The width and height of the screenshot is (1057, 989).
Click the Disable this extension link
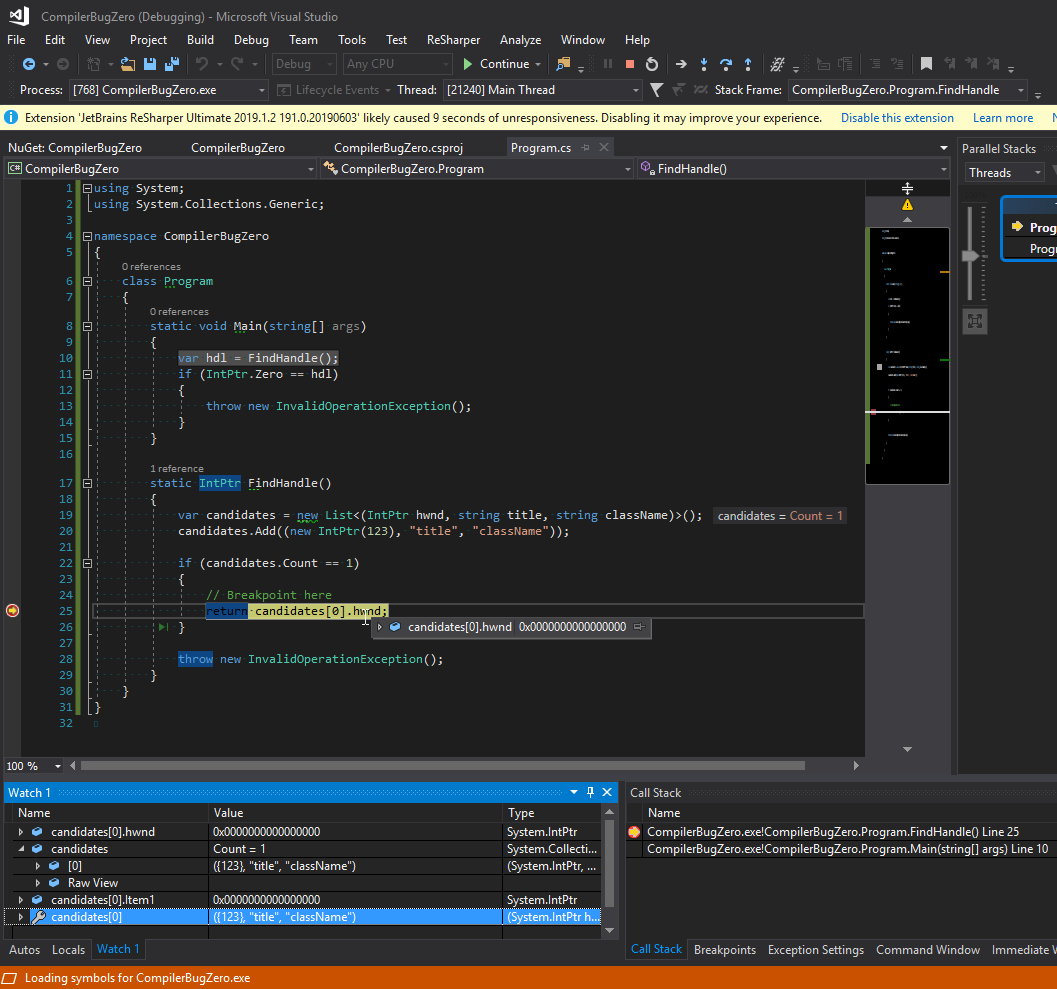tap(897, 118)
